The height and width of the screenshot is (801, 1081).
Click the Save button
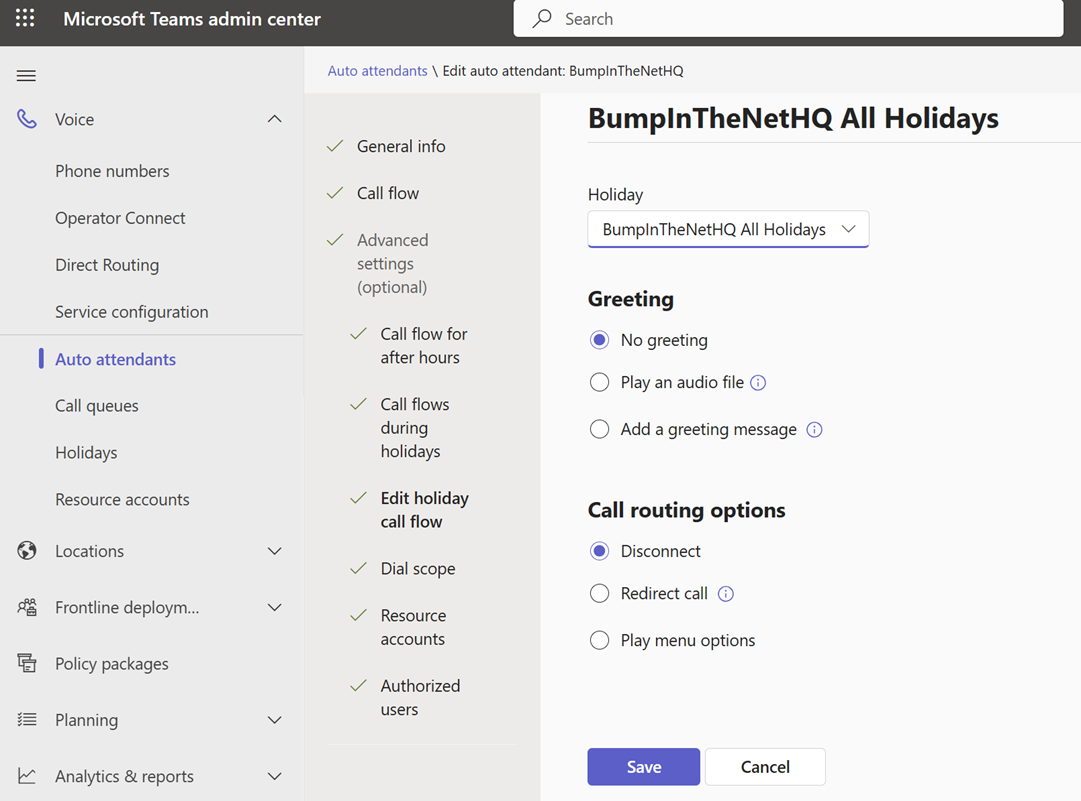(x=643, y=767)
